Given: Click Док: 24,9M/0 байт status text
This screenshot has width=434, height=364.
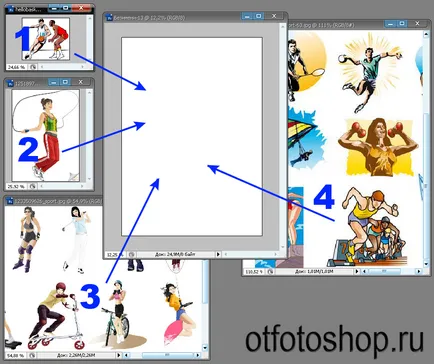Looking at the screenshot, I should click(x=175, y=254).
